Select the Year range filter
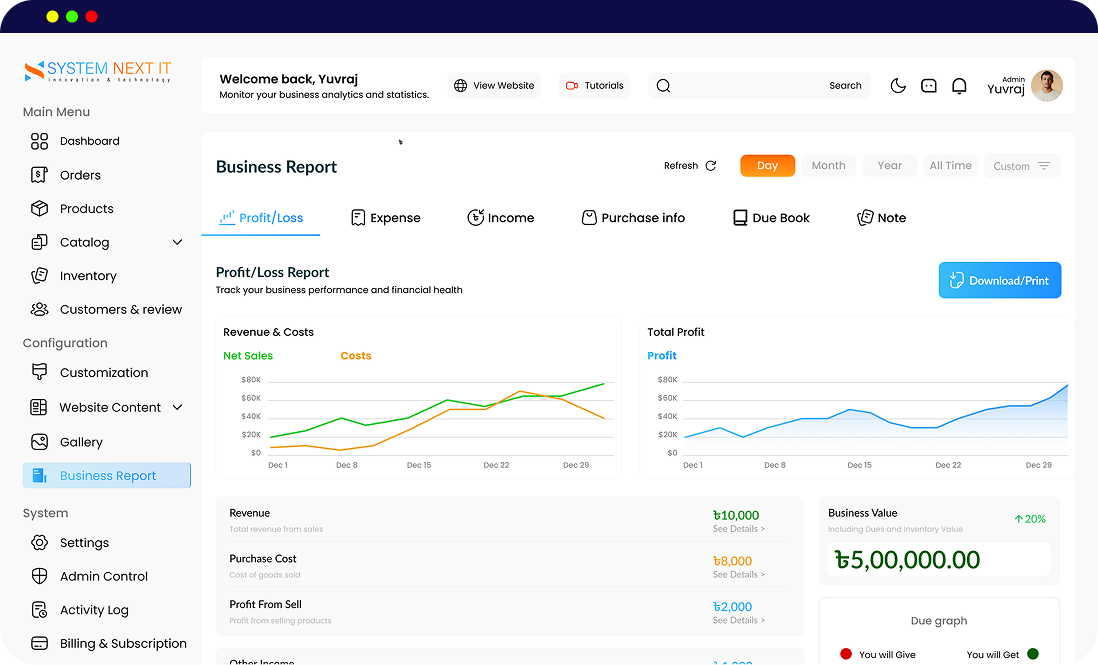Image resolution: width=1098 pixels, height=665 pixels. pos(889,166)
